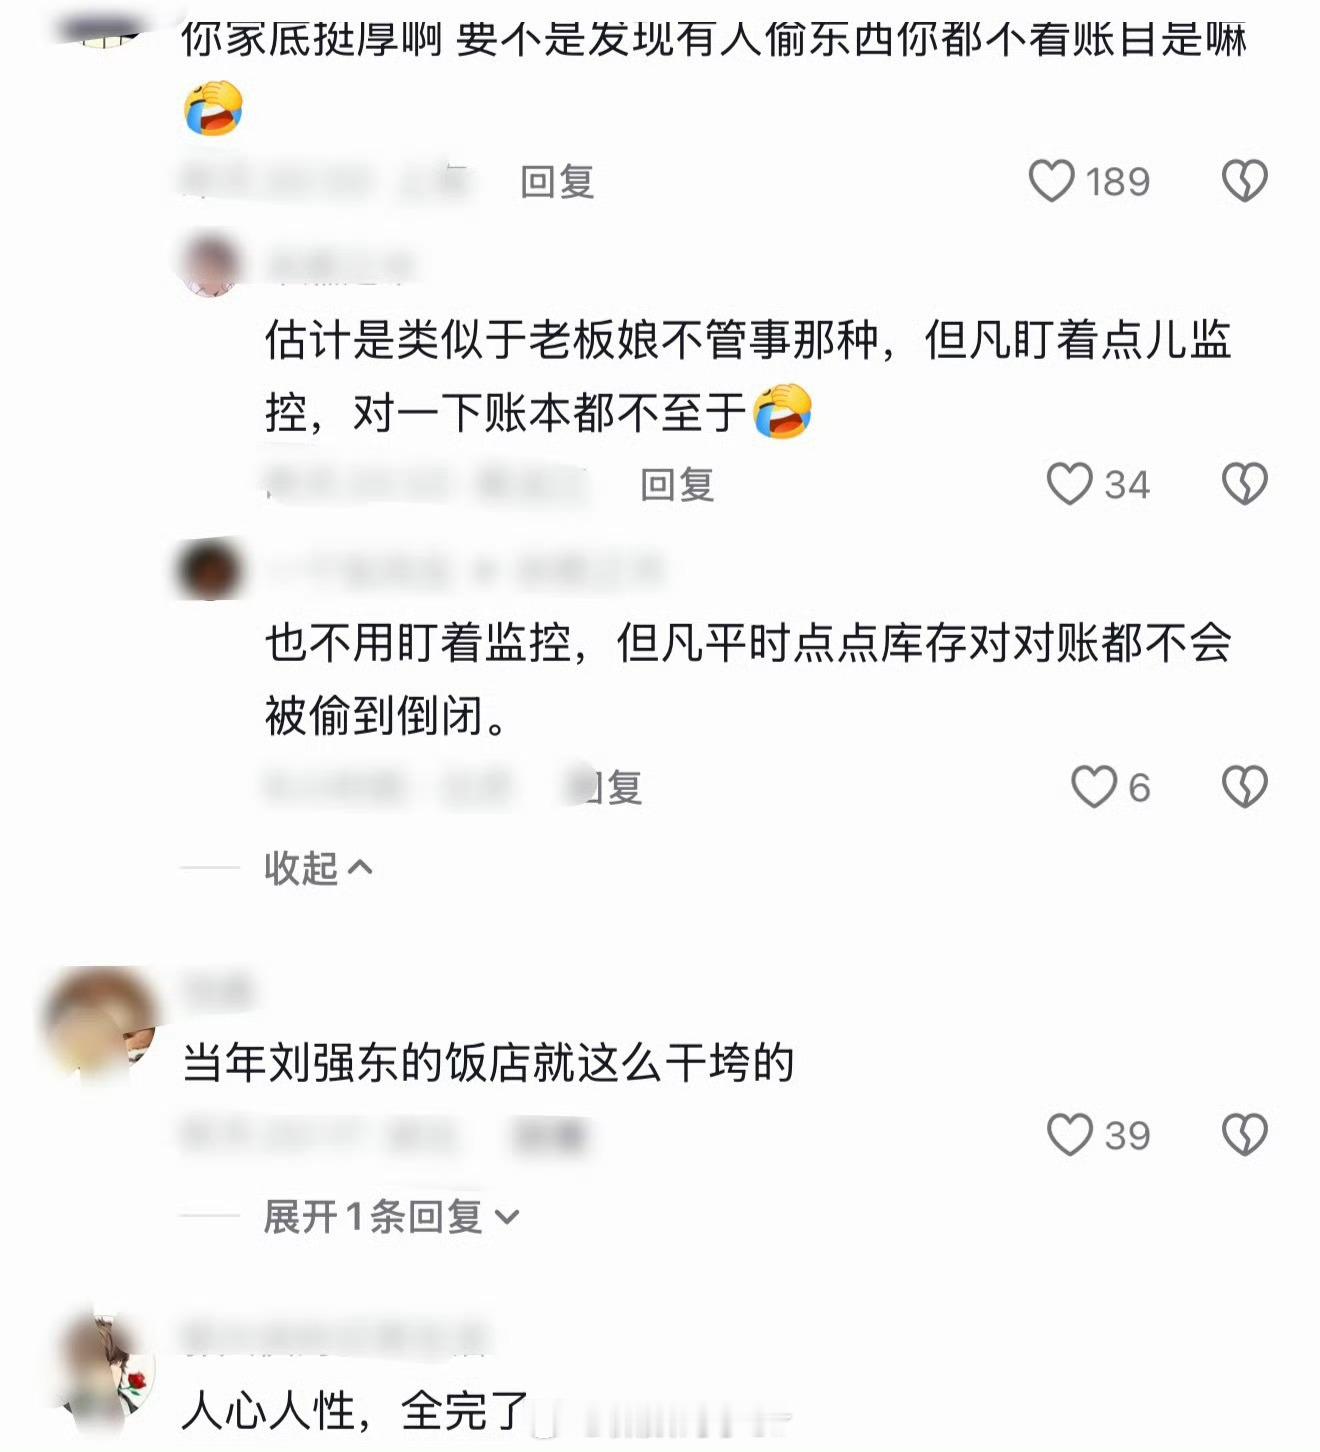Expand 展开1条回复
This screenshot has height=1452, width=1320.
click(x=391, y=1217)
